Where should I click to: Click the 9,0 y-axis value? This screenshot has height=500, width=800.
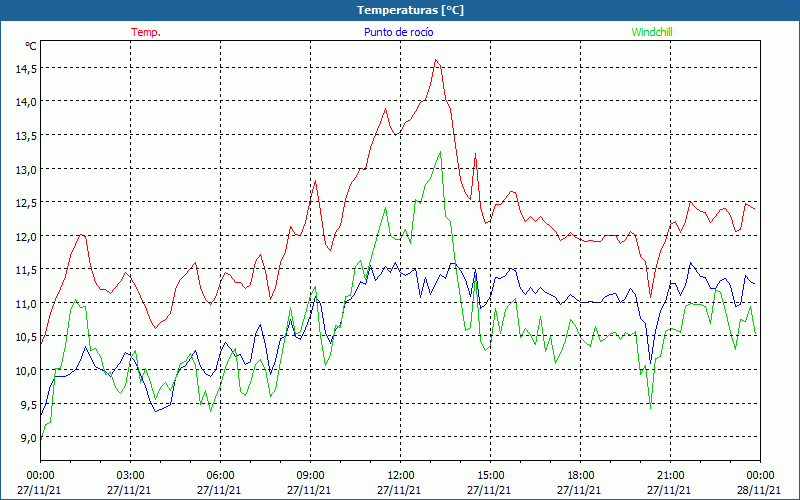(x=28, y=438)
